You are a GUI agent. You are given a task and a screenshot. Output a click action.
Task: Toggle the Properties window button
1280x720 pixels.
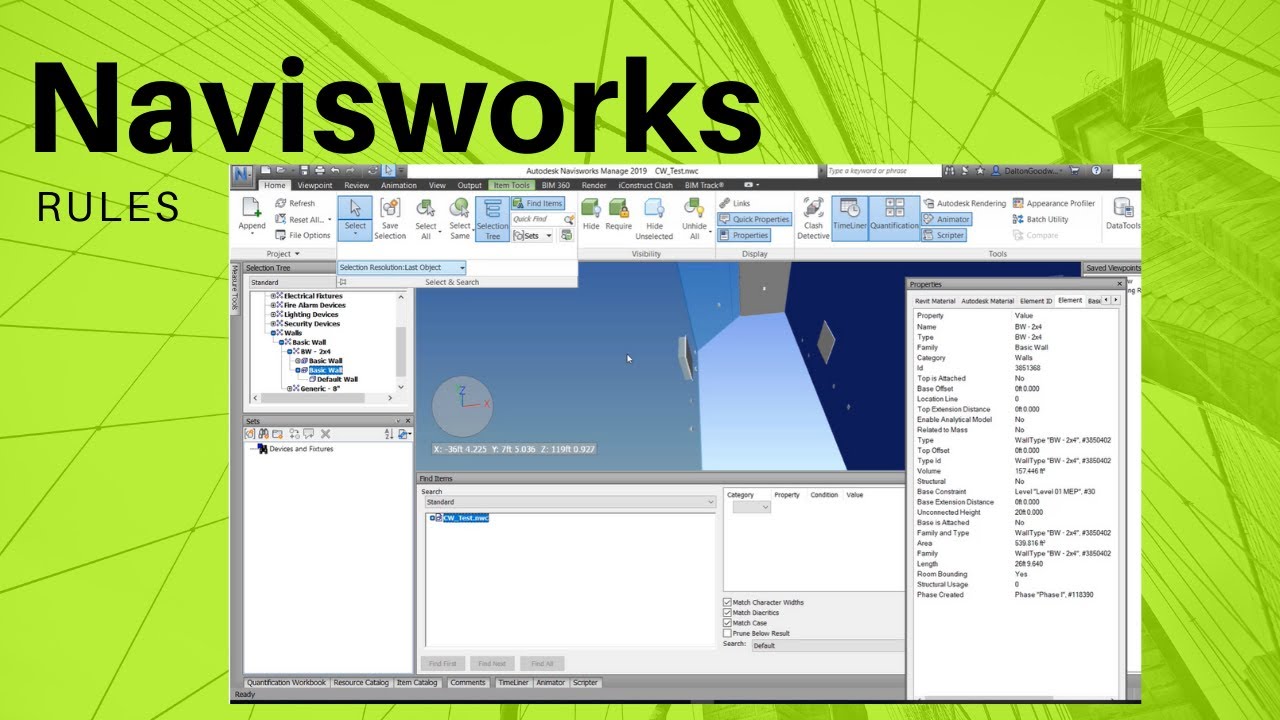click(x=743, y=235)
